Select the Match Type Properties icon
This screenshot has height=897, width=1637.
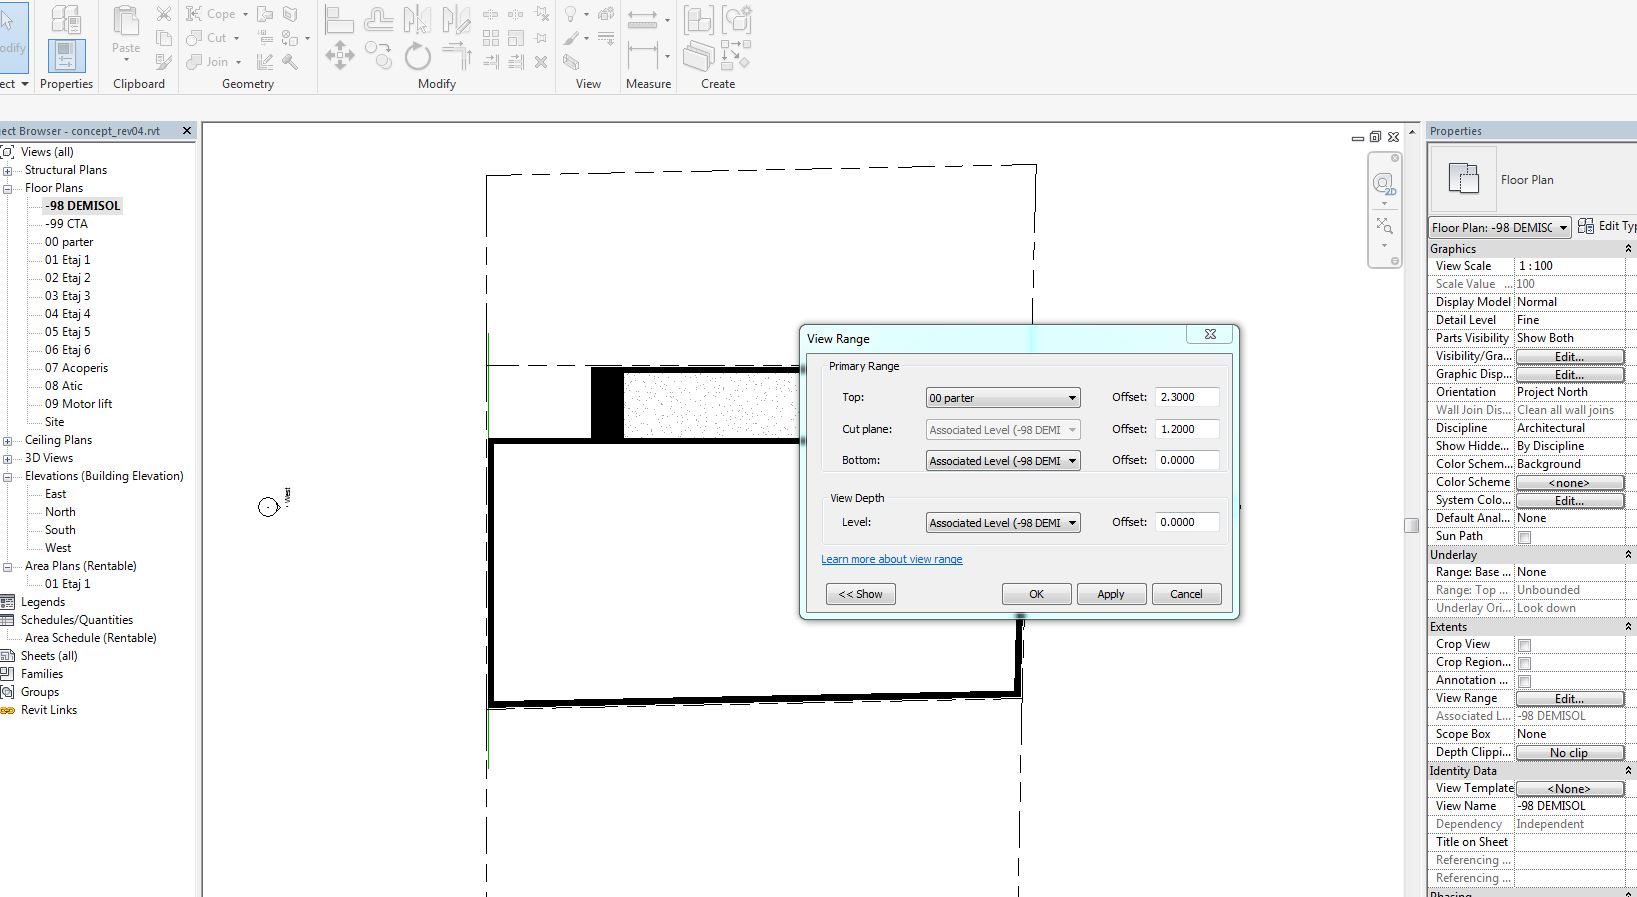pos(164,62)
